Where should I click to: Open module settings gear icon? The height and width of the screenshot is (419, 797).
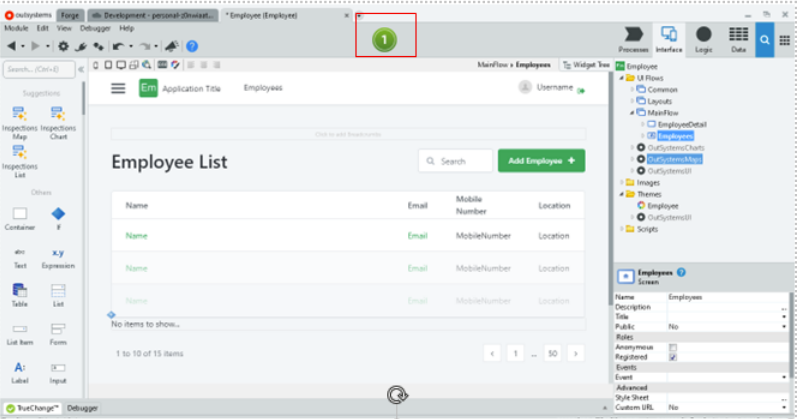63,46
